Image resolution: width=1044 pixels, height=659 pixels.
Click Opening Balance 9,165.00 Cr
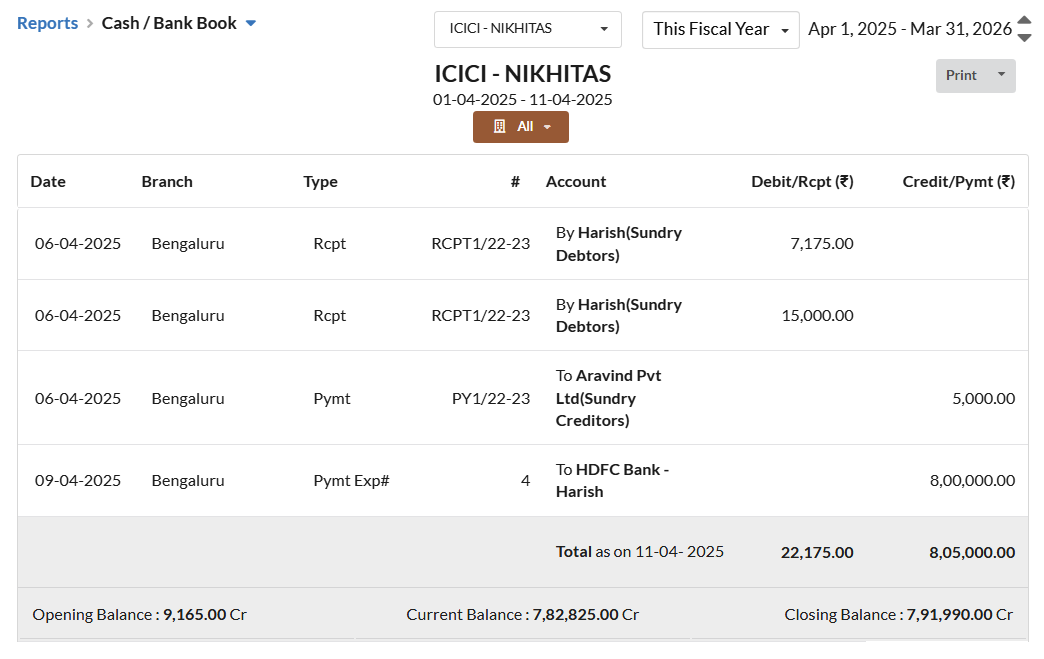click(x=139, y=614)
